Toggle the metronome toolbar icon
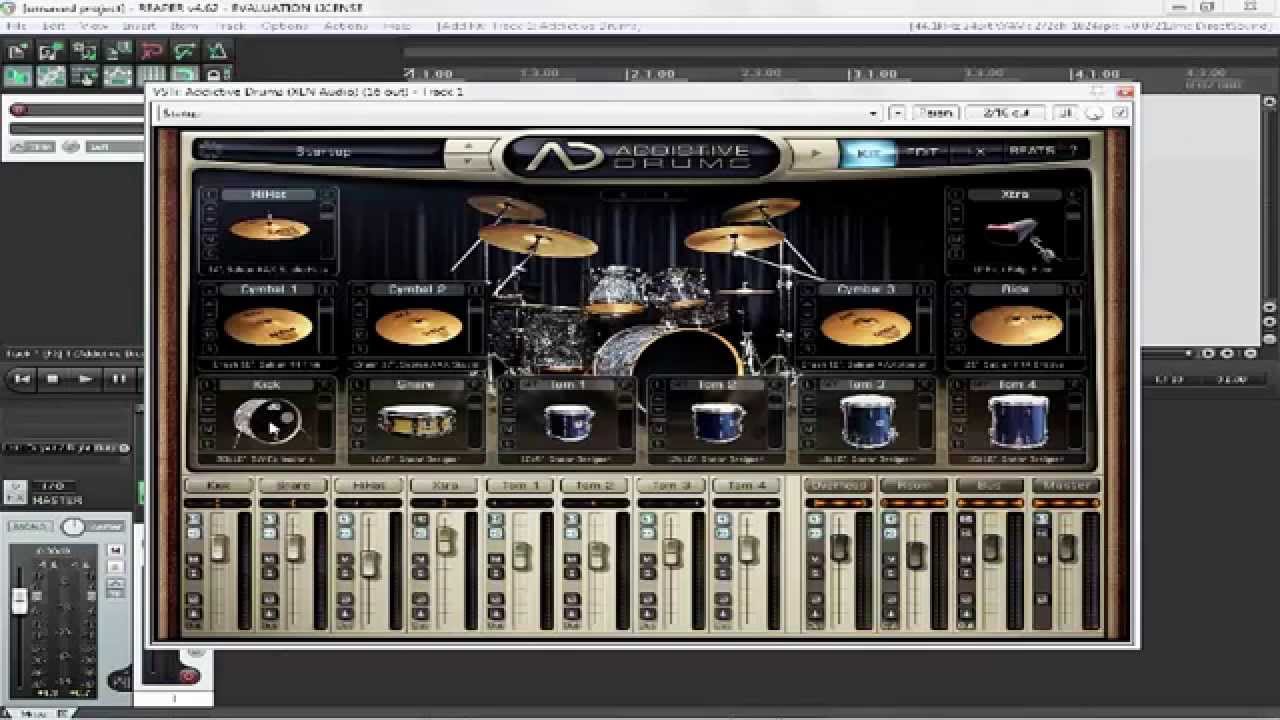Image resolution: width=1280 pixels, height=720 pixels. [x=216, y=51]
